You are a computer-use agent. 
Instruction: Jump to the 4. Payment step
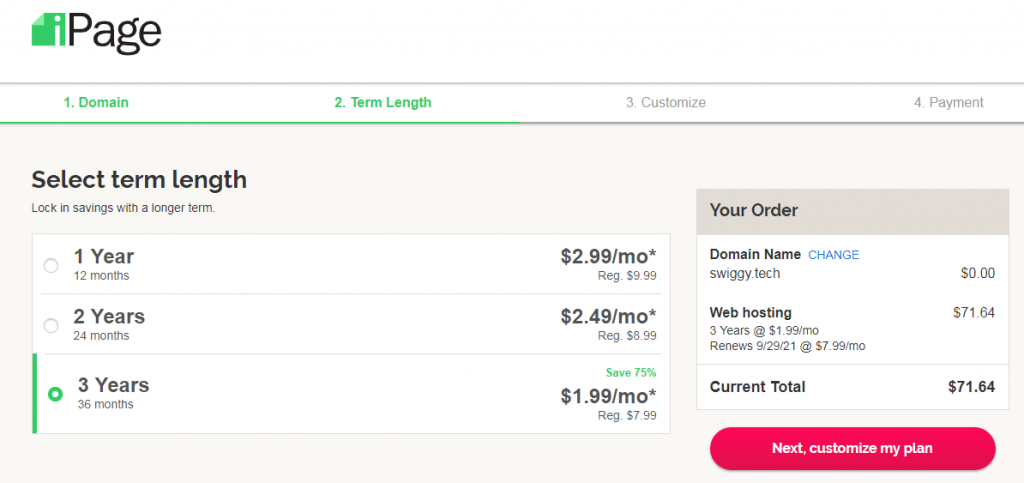tap(948, 102)
